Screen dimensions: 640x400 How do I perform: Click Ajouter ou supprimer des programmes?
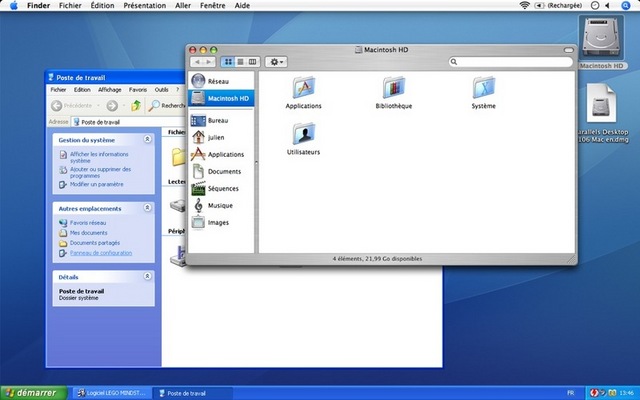coord(100,172)
